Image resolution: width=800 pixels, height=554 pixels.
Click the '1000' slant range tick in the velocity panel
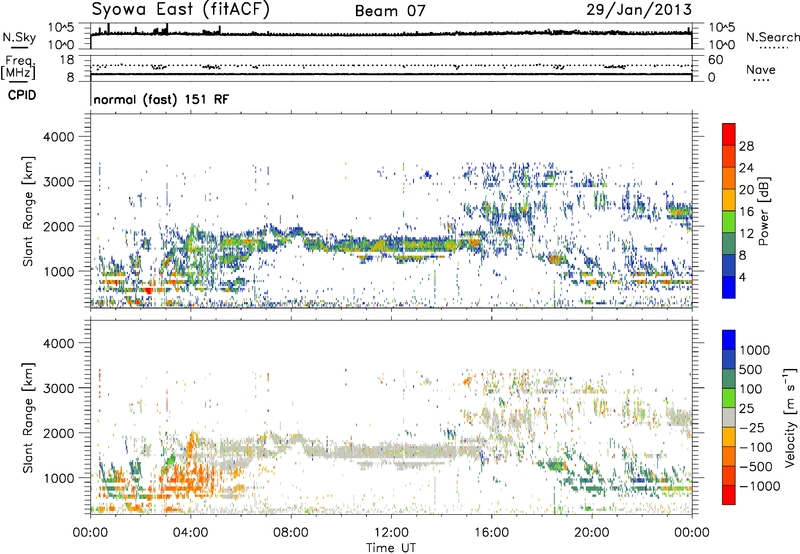tap(59, 478)
